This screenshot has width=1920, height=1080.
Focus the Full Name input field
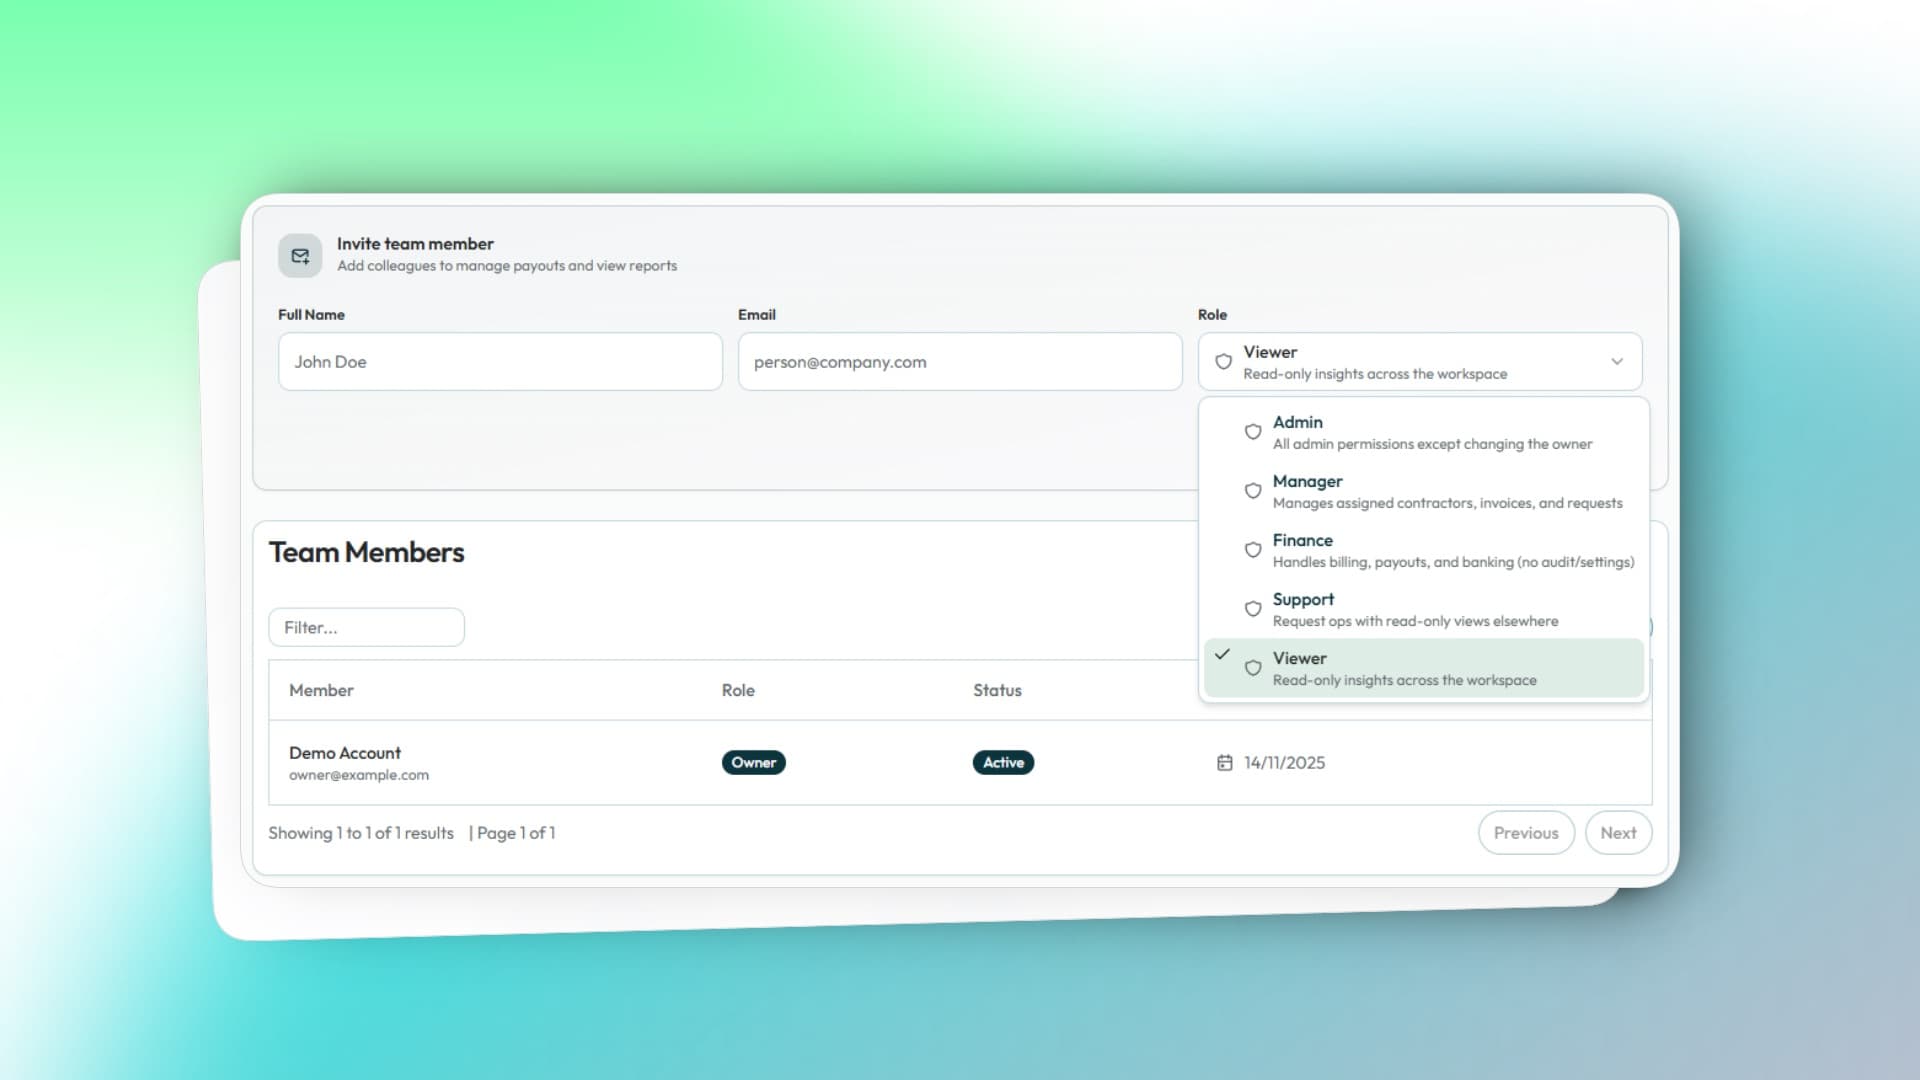coord(500,362)
